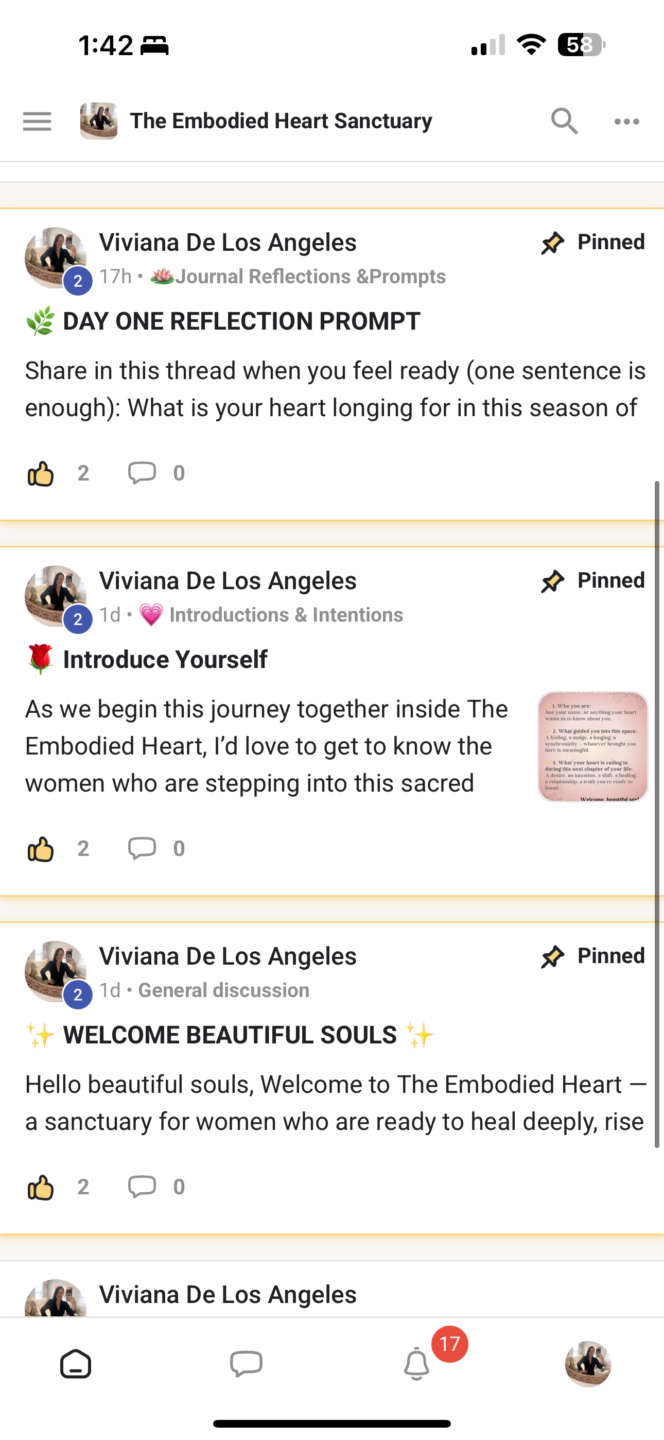
Task: Like the DAY ONE REFLECTION PROMPT post
Action: (41, 473)
